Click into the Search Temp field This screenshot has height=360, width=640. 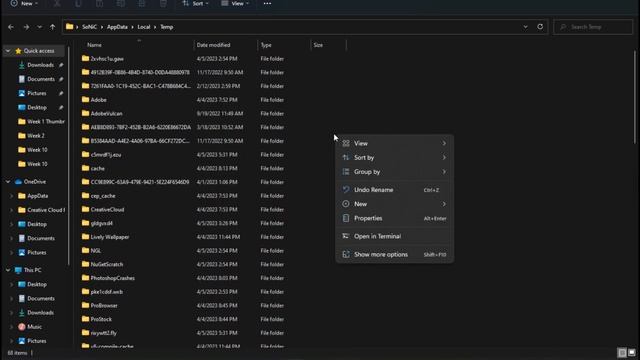coord(593,27)
